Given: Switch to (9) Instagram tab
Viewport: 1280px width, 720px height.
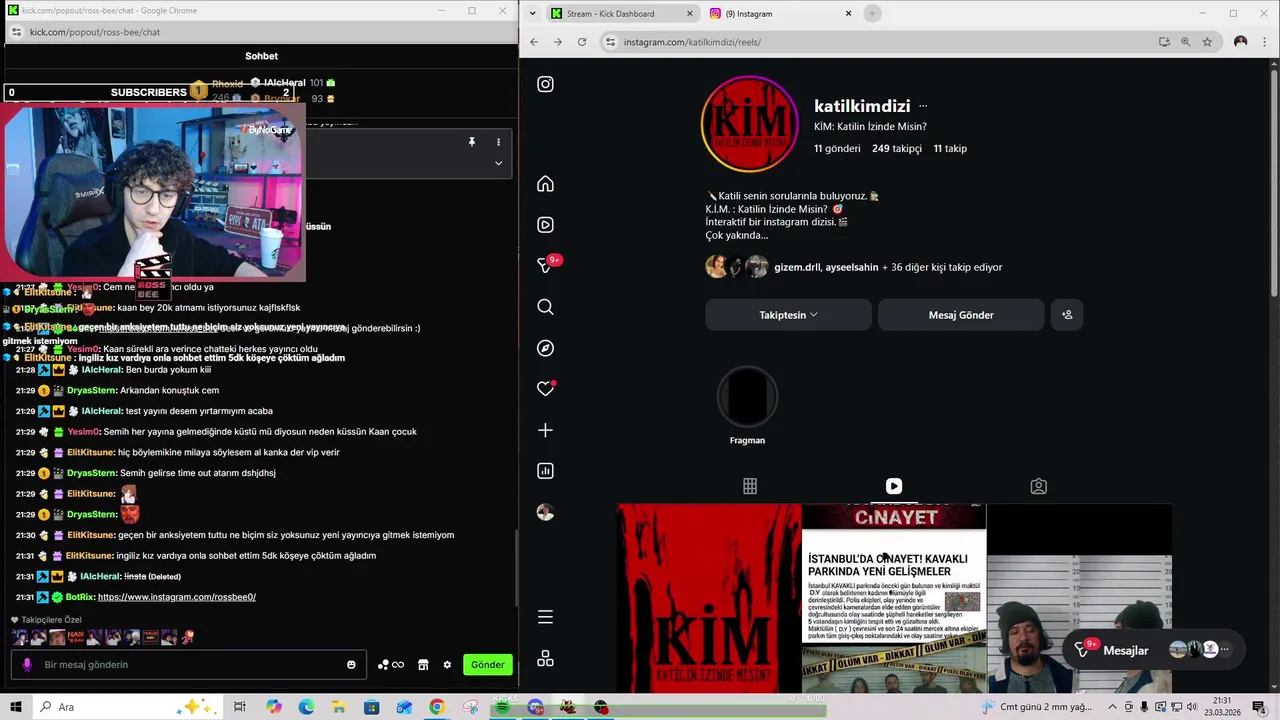Looking at the screenshot, I should pyautogui.click(x=778, y=14).
